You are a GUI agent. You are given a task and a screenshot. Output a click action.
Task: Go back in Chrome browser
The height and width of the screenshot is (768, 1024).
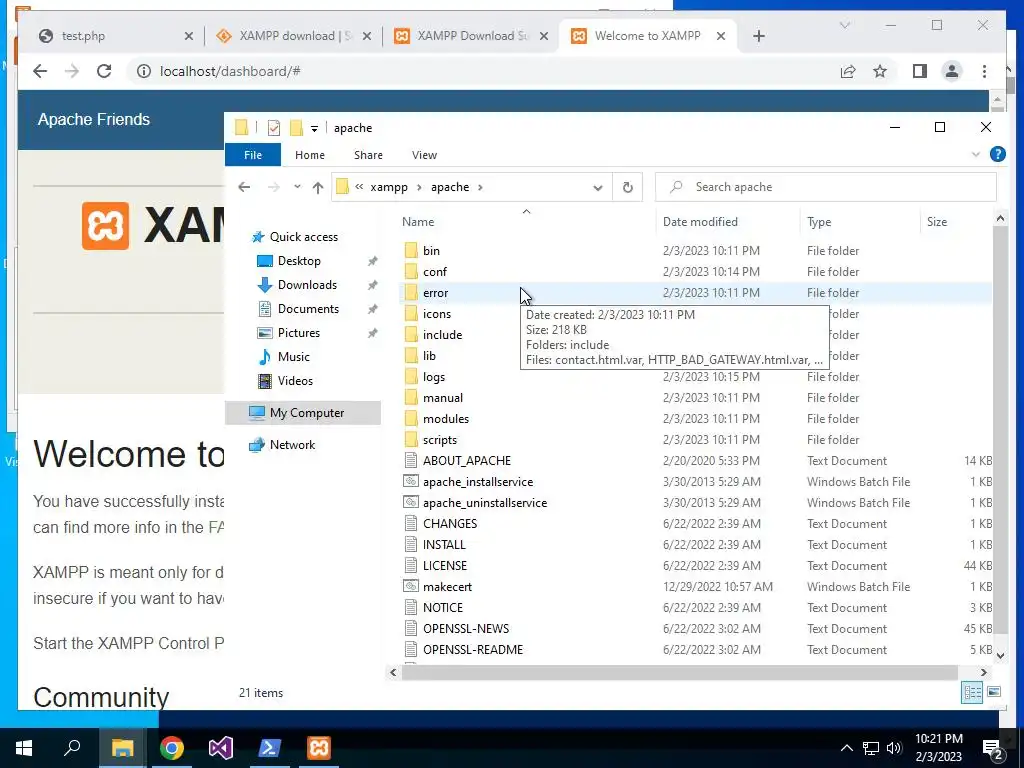(40, 71)
